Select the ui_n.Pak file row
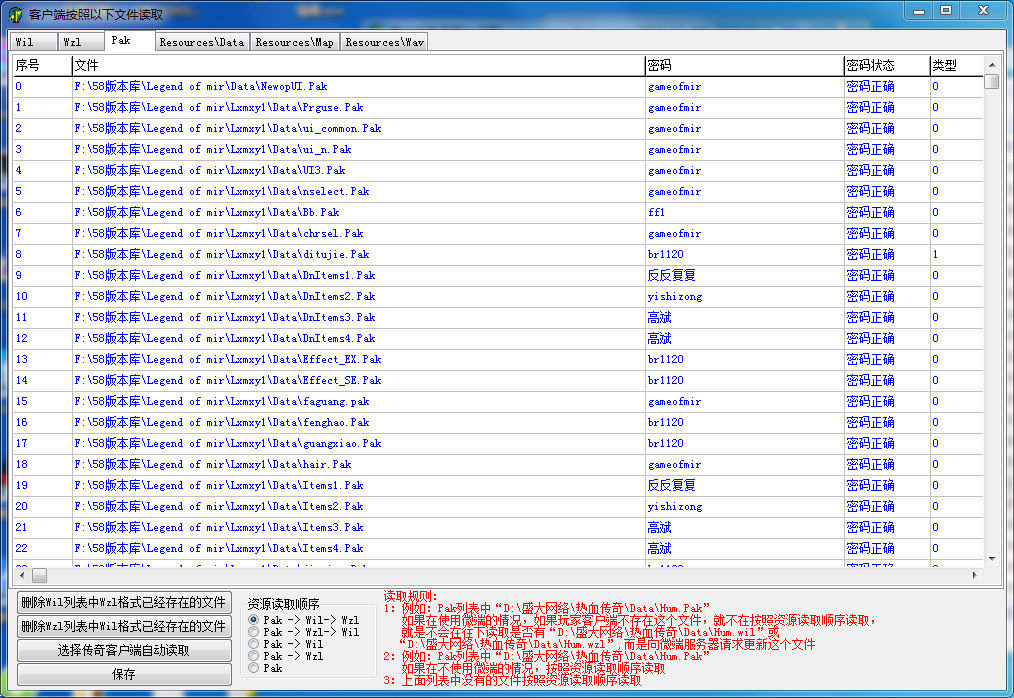 tap(498, 149)
